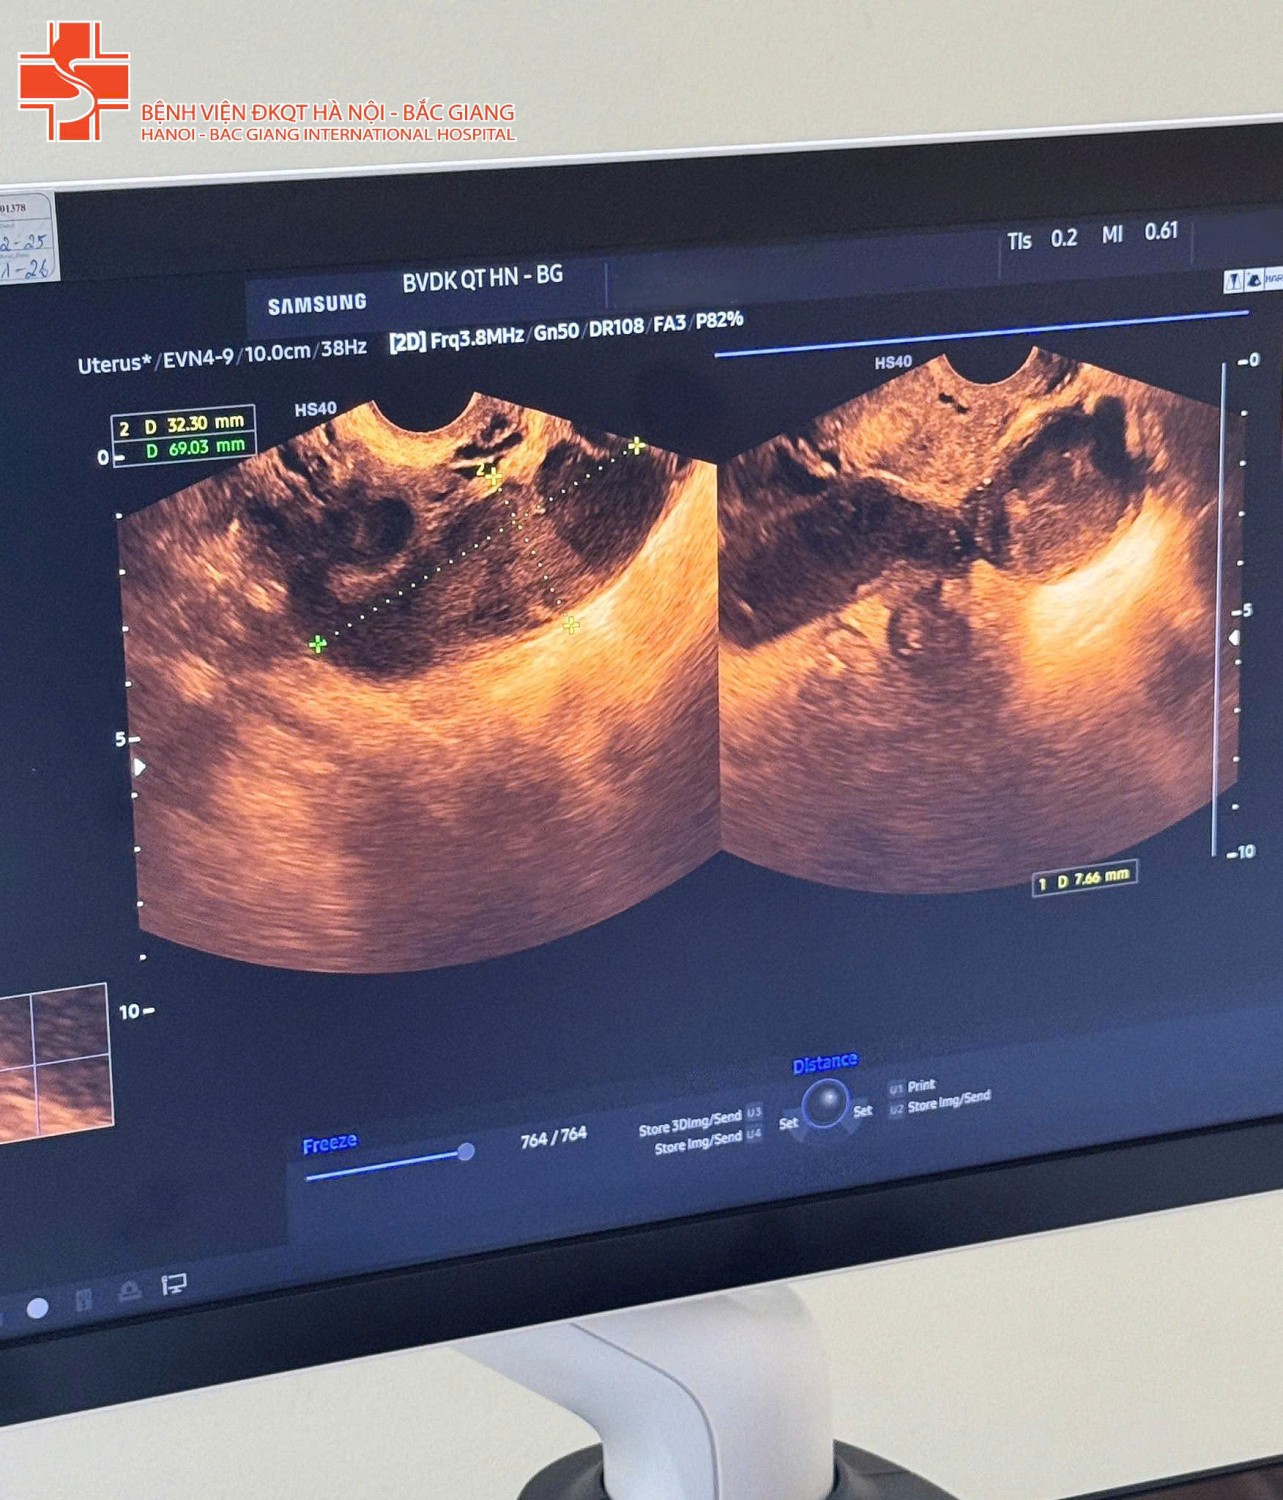Select the green caliper cross at upper right
This screenshot has width=1283, height=1500.
[636, 445]
